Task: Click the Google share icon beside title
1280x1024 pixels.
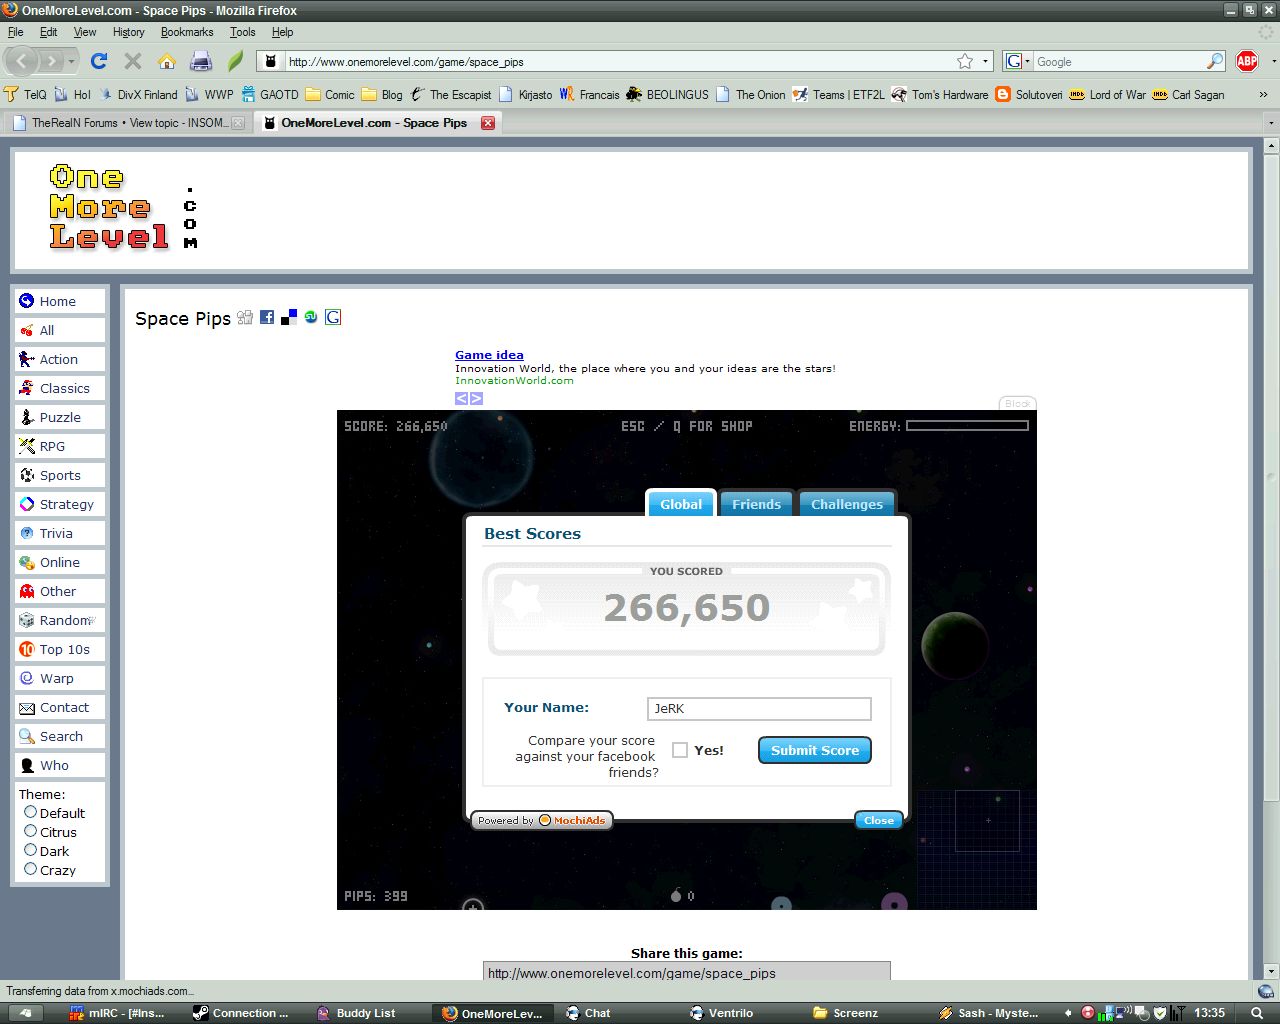Action: tap(333, 317)
